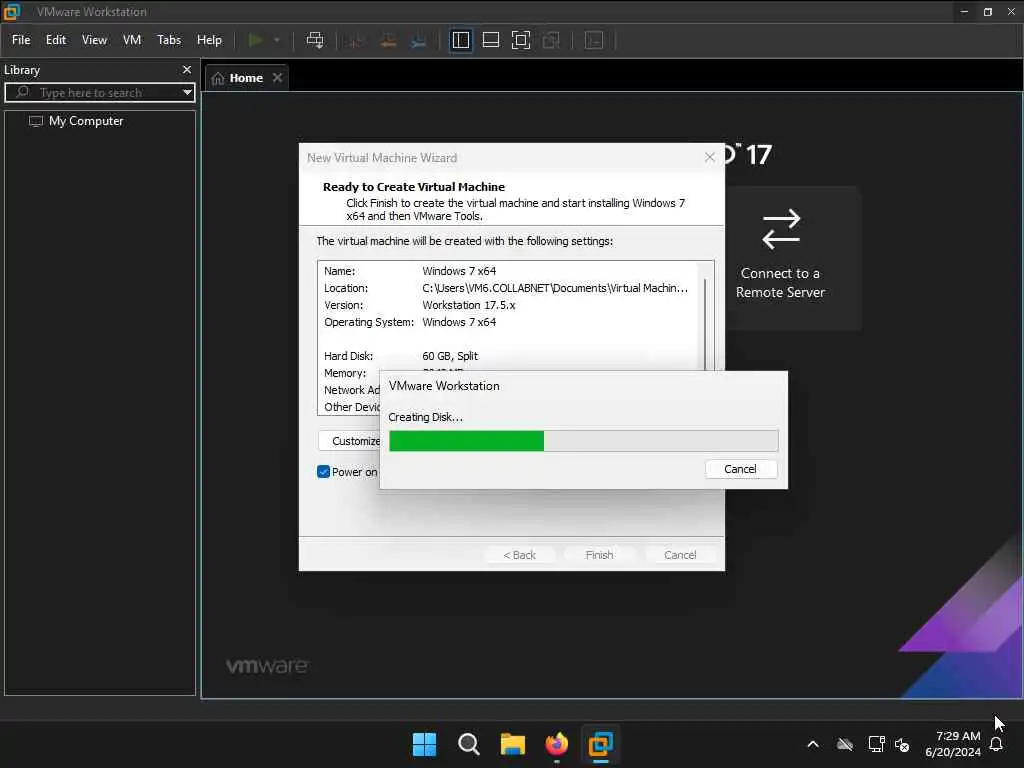The image size is (1024, 768).
Task: Click the Unity mode toolbar icon
Action: click(551, 40)
